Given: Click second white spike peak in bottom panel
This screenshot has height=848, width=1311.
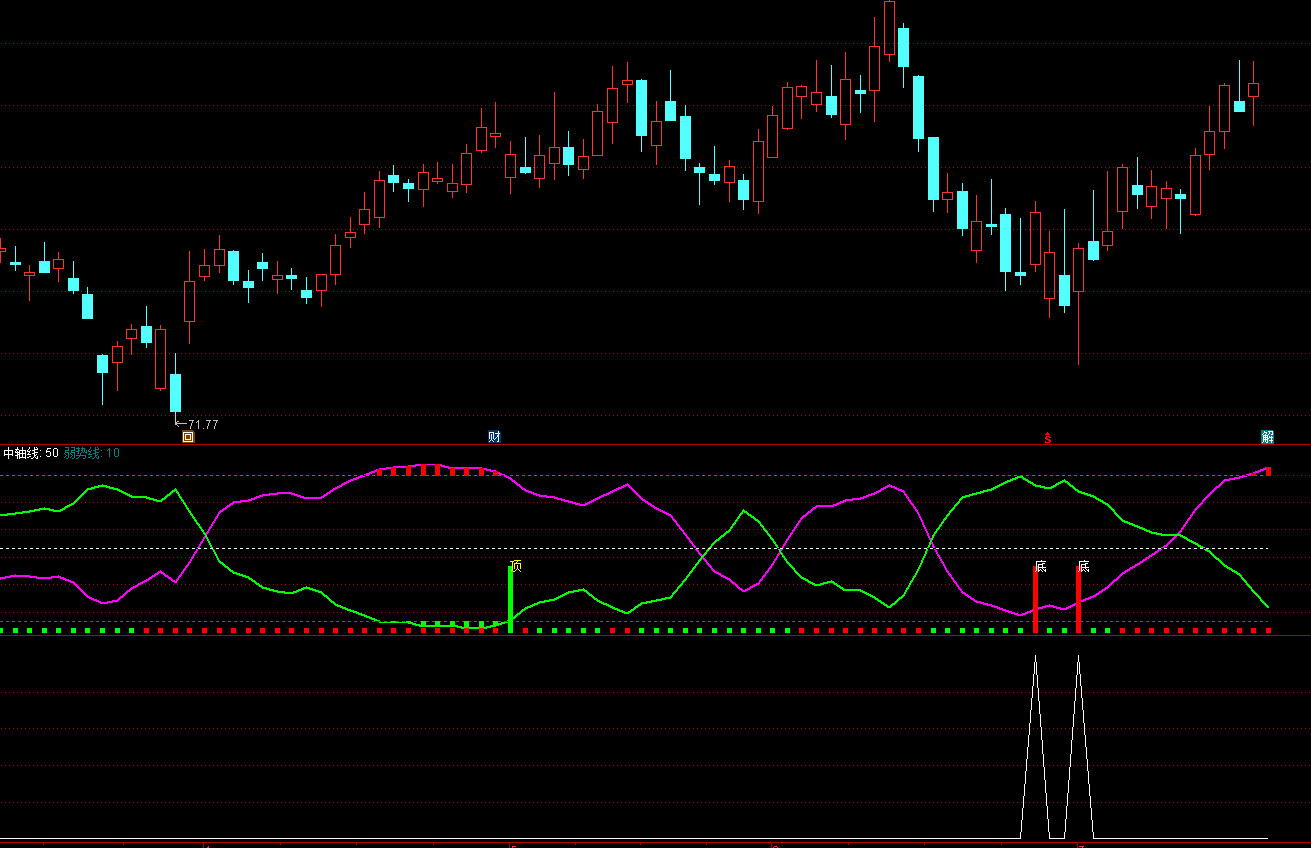Looking at the screenshot, I should click(1078, 658).
